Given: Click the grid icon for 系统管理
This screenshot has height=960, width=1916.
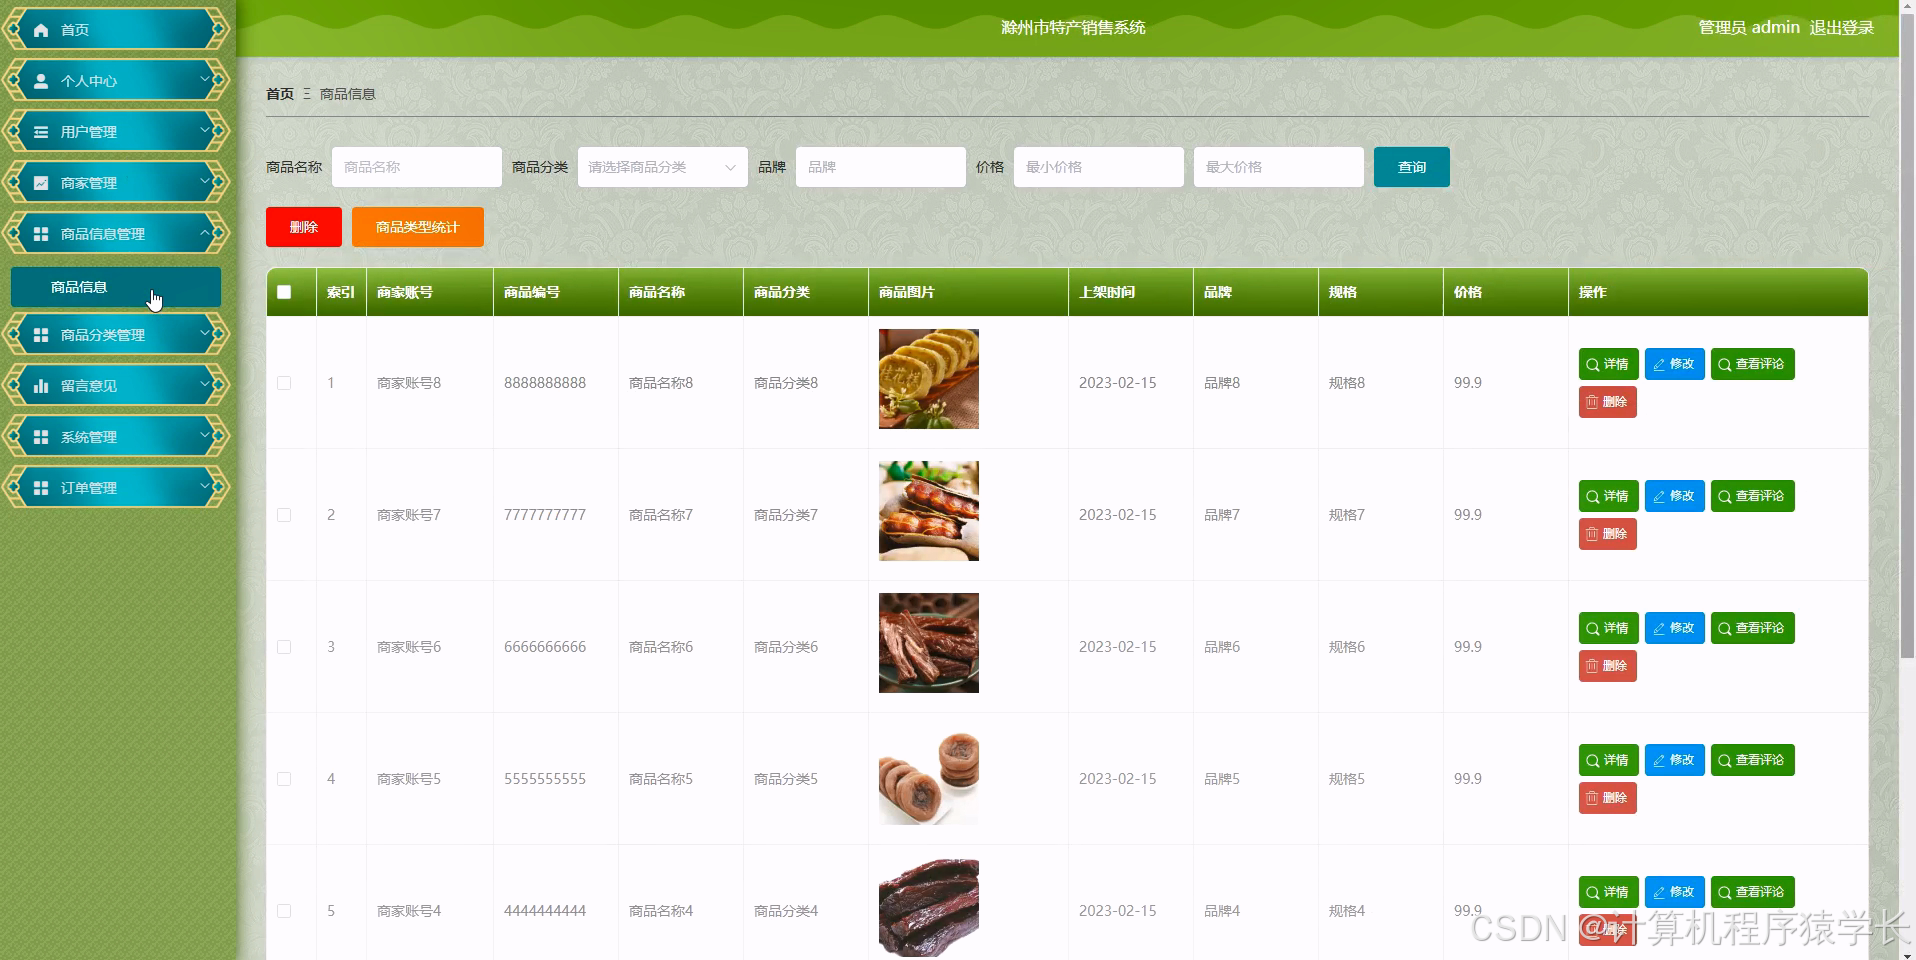Looking at the screenshot, I should click(x=41, y=437).
